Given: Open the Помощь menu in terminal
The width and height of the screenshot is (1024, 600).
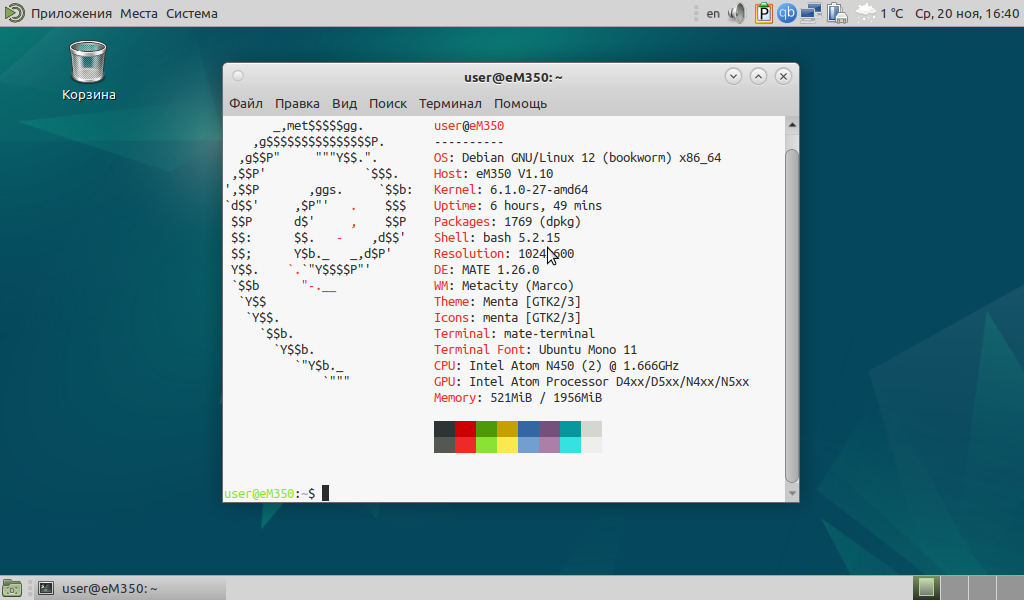Looking at the screenshot, I should [520, 103].
